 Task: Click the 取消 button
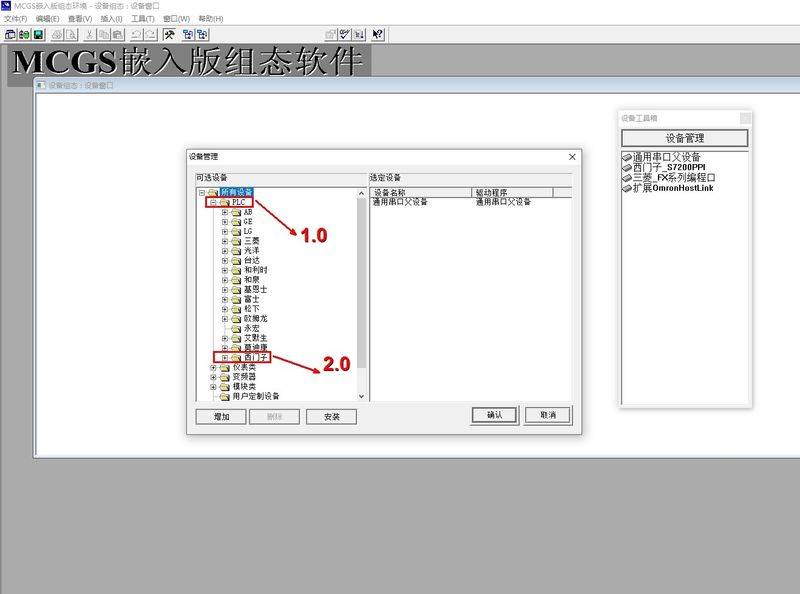point(548,415)
